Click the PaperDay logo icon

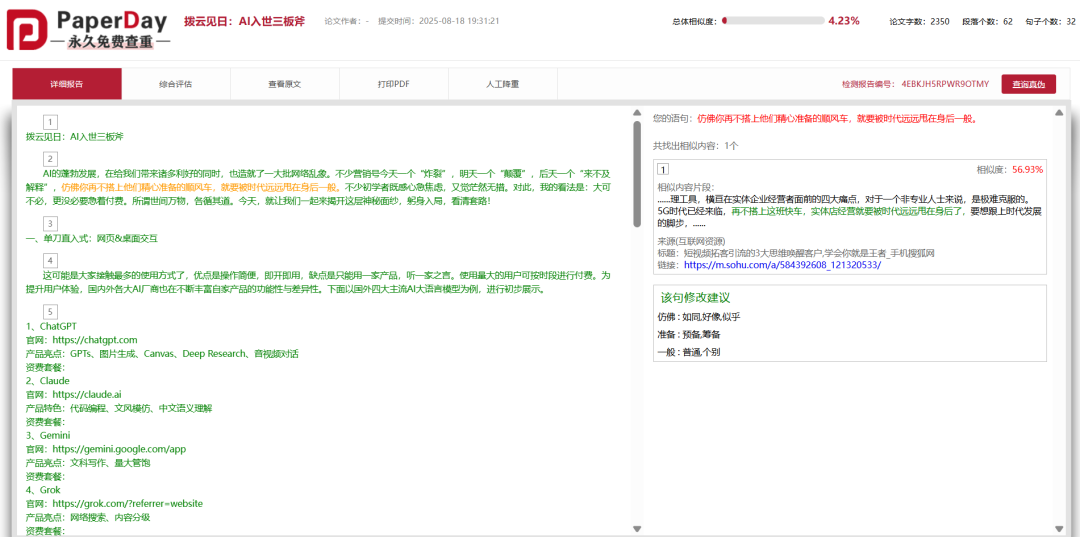[x=26, y=30]
